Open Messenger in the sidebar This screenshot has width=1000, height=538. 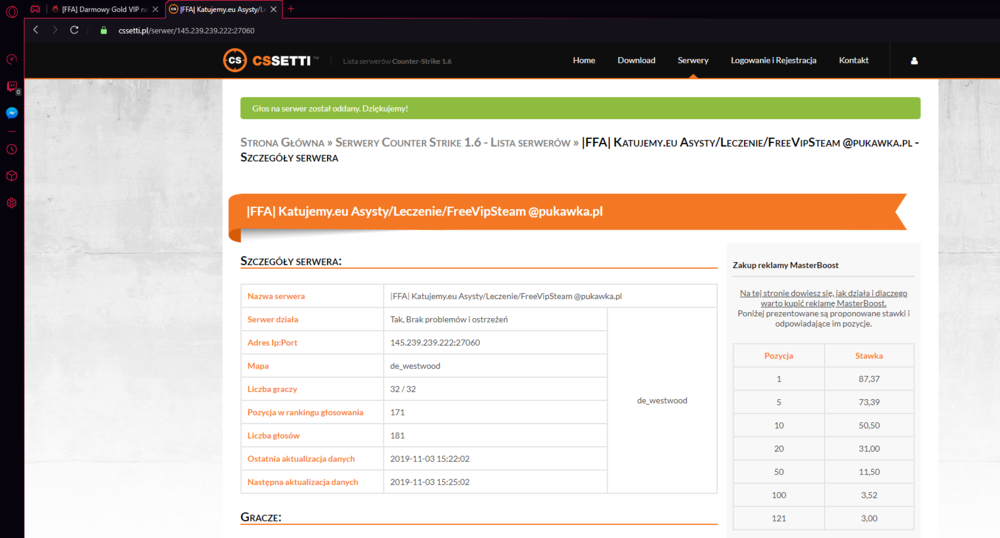click(x=11, y=113)
